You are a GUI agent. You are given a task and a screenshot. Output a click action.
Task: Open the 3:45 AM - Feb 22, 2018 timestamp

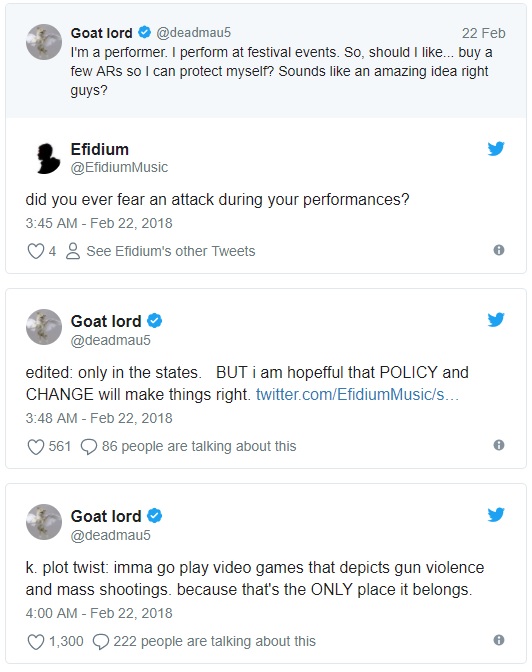click(99, 223)
